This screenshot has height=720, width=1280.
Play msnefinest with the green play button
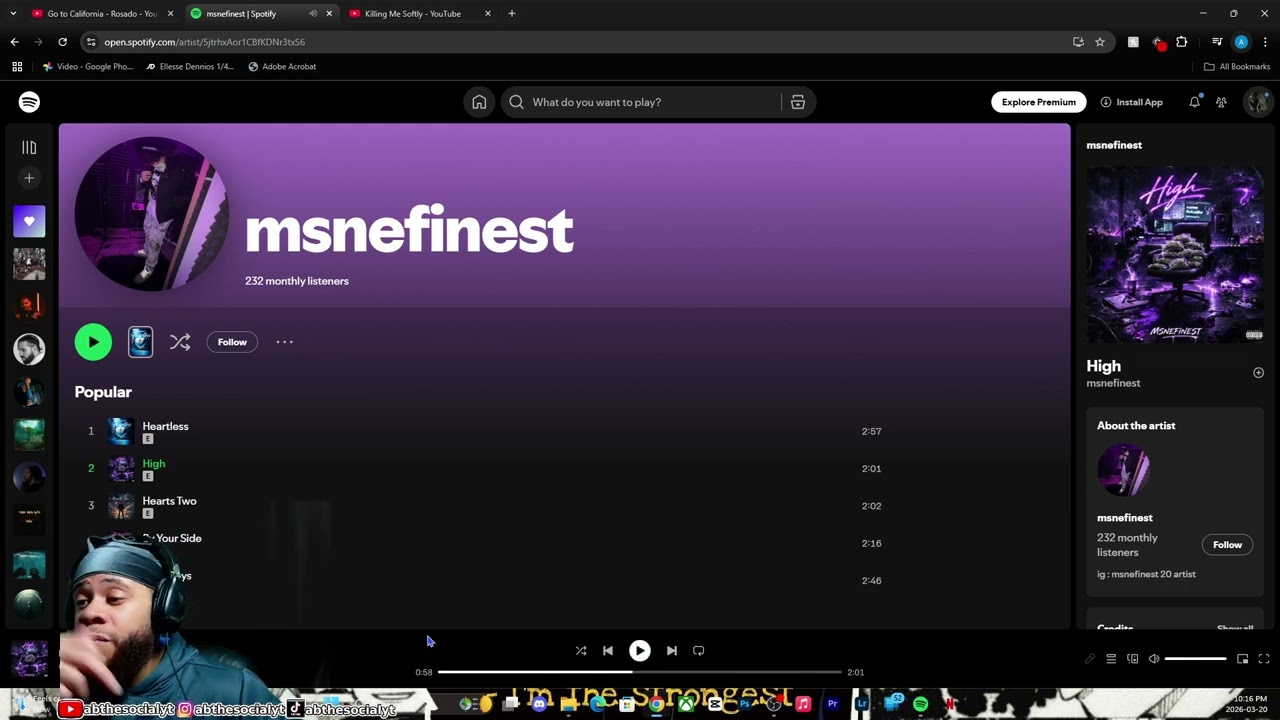[93, 342]
